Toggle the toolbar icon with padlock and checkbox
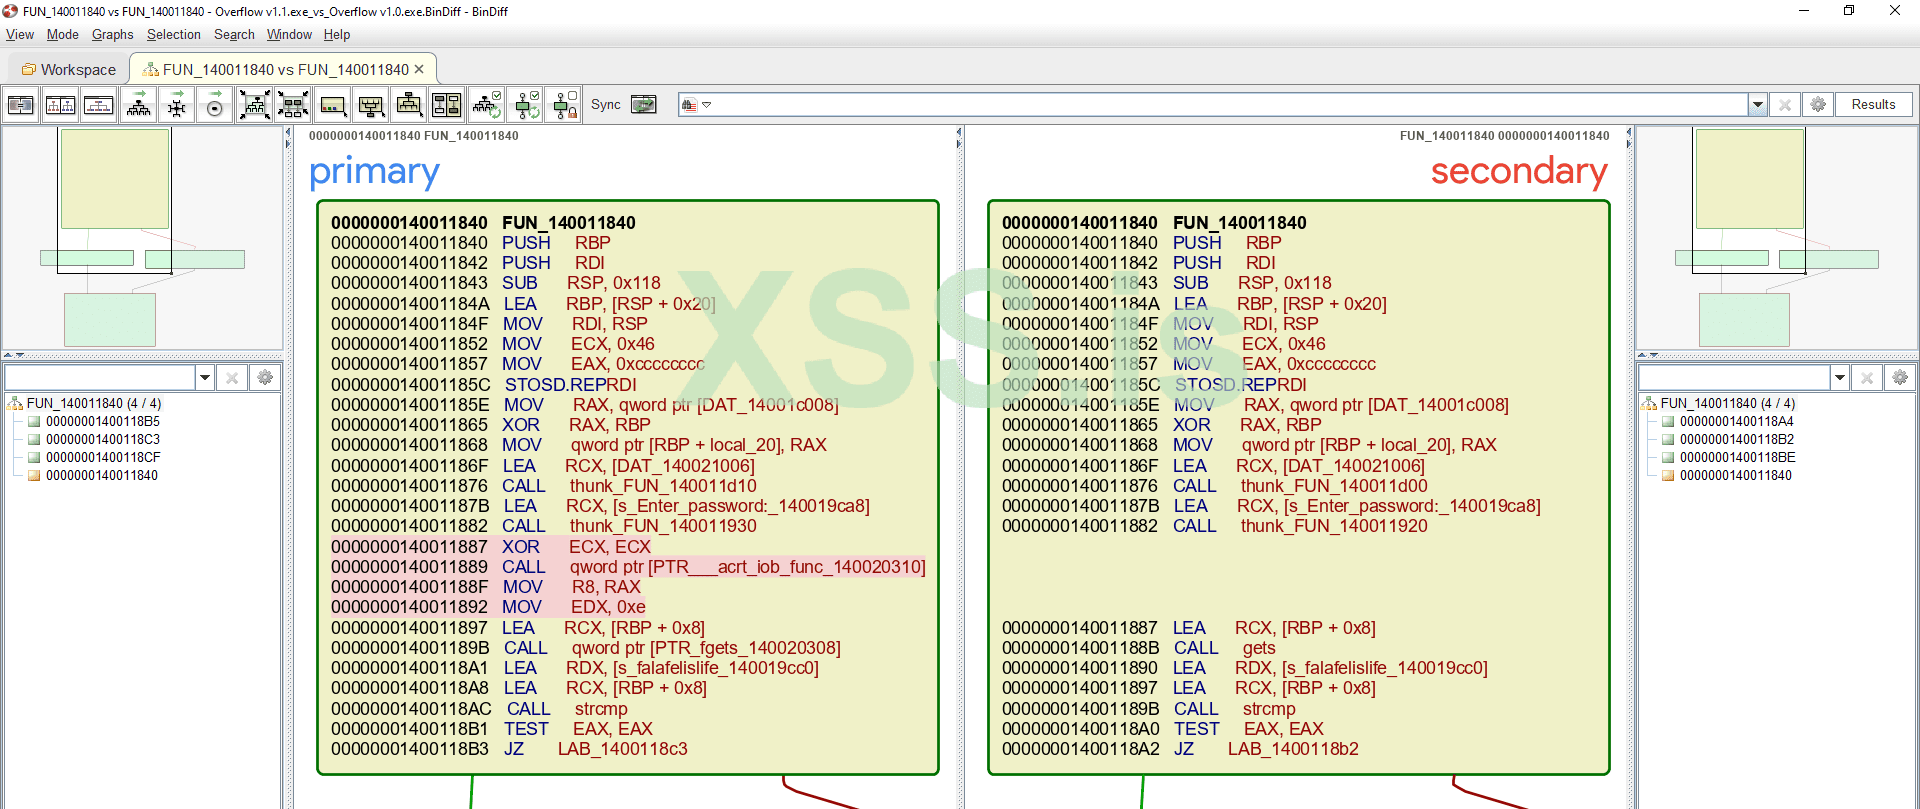 click(566, 105)
